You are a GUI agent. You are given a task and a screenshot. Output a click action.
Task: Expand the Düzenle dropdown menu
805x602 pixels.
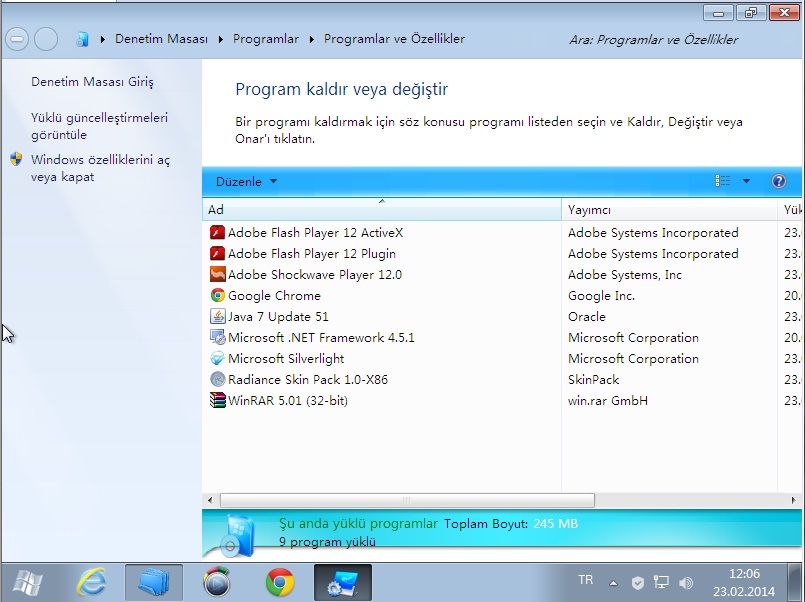(x=246, y=182)
